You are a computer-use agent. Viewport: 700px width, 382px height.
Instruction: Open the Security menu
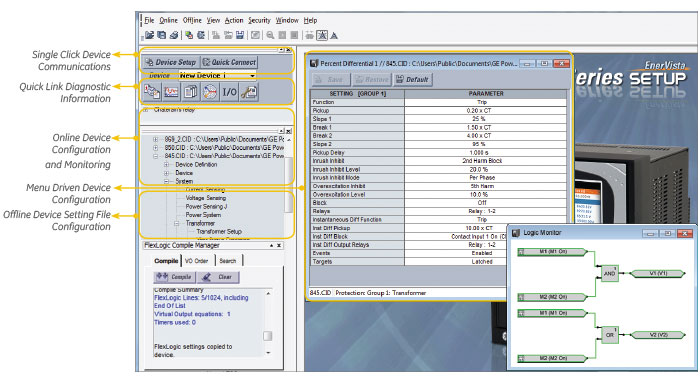pos(259,20)
